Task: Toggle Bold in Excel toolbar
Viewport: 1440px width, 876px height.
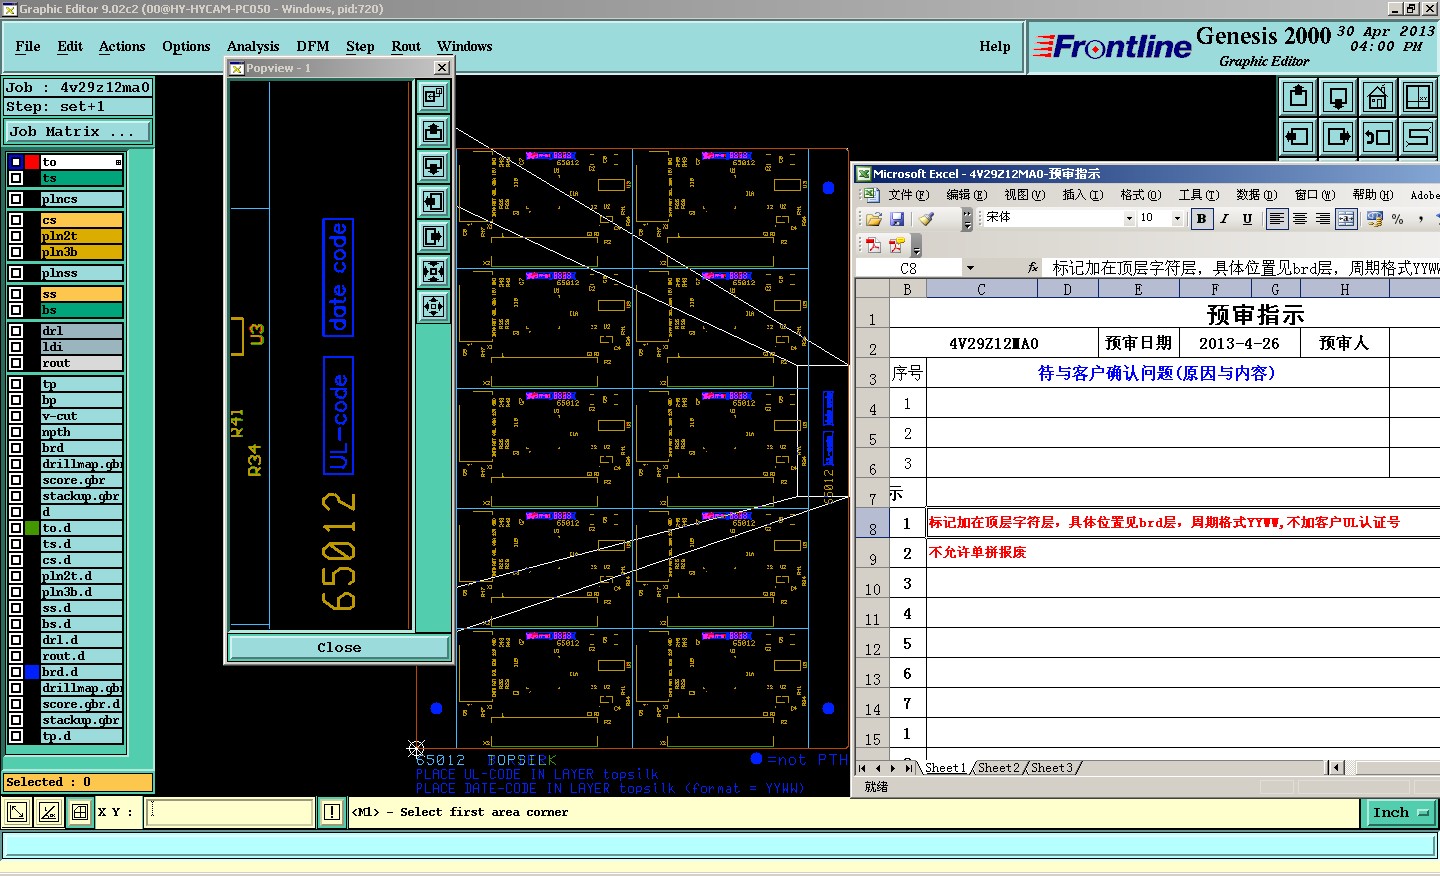Action: (x=1201, y=218)
